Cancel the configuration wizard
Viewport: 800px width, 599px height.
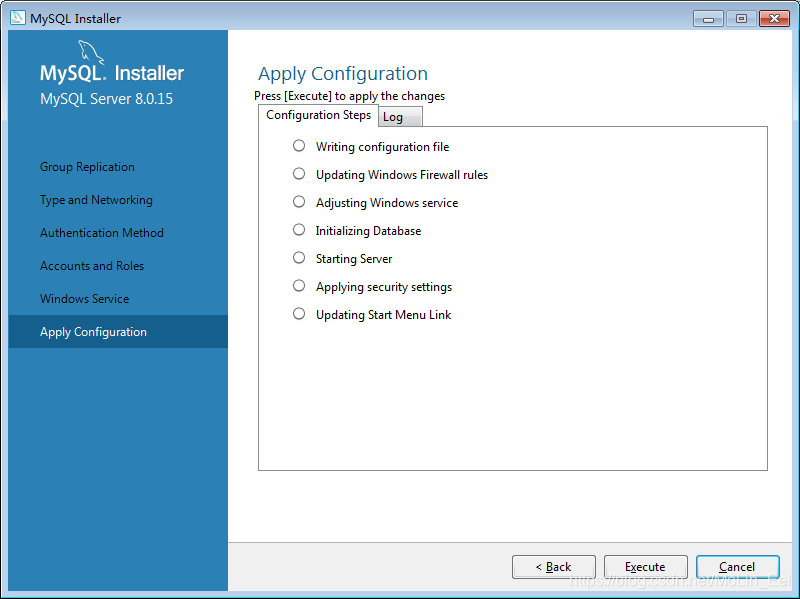pyautogui.click(x=737, y=567)
